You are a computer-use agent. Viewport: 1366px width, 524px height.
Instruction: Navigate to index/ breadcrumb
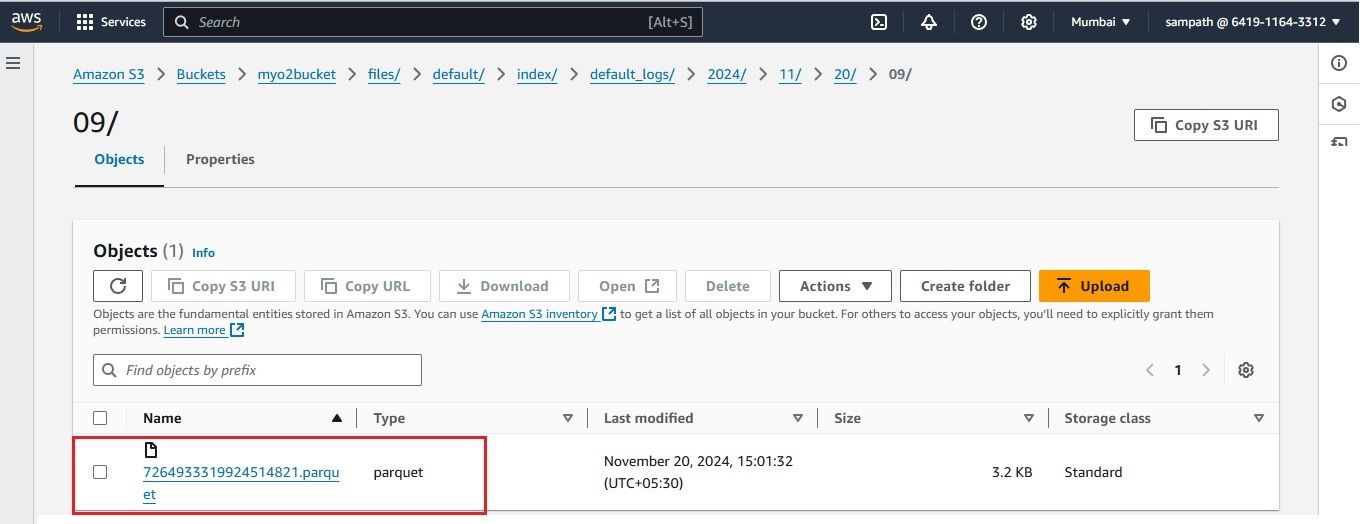point(537,74)
